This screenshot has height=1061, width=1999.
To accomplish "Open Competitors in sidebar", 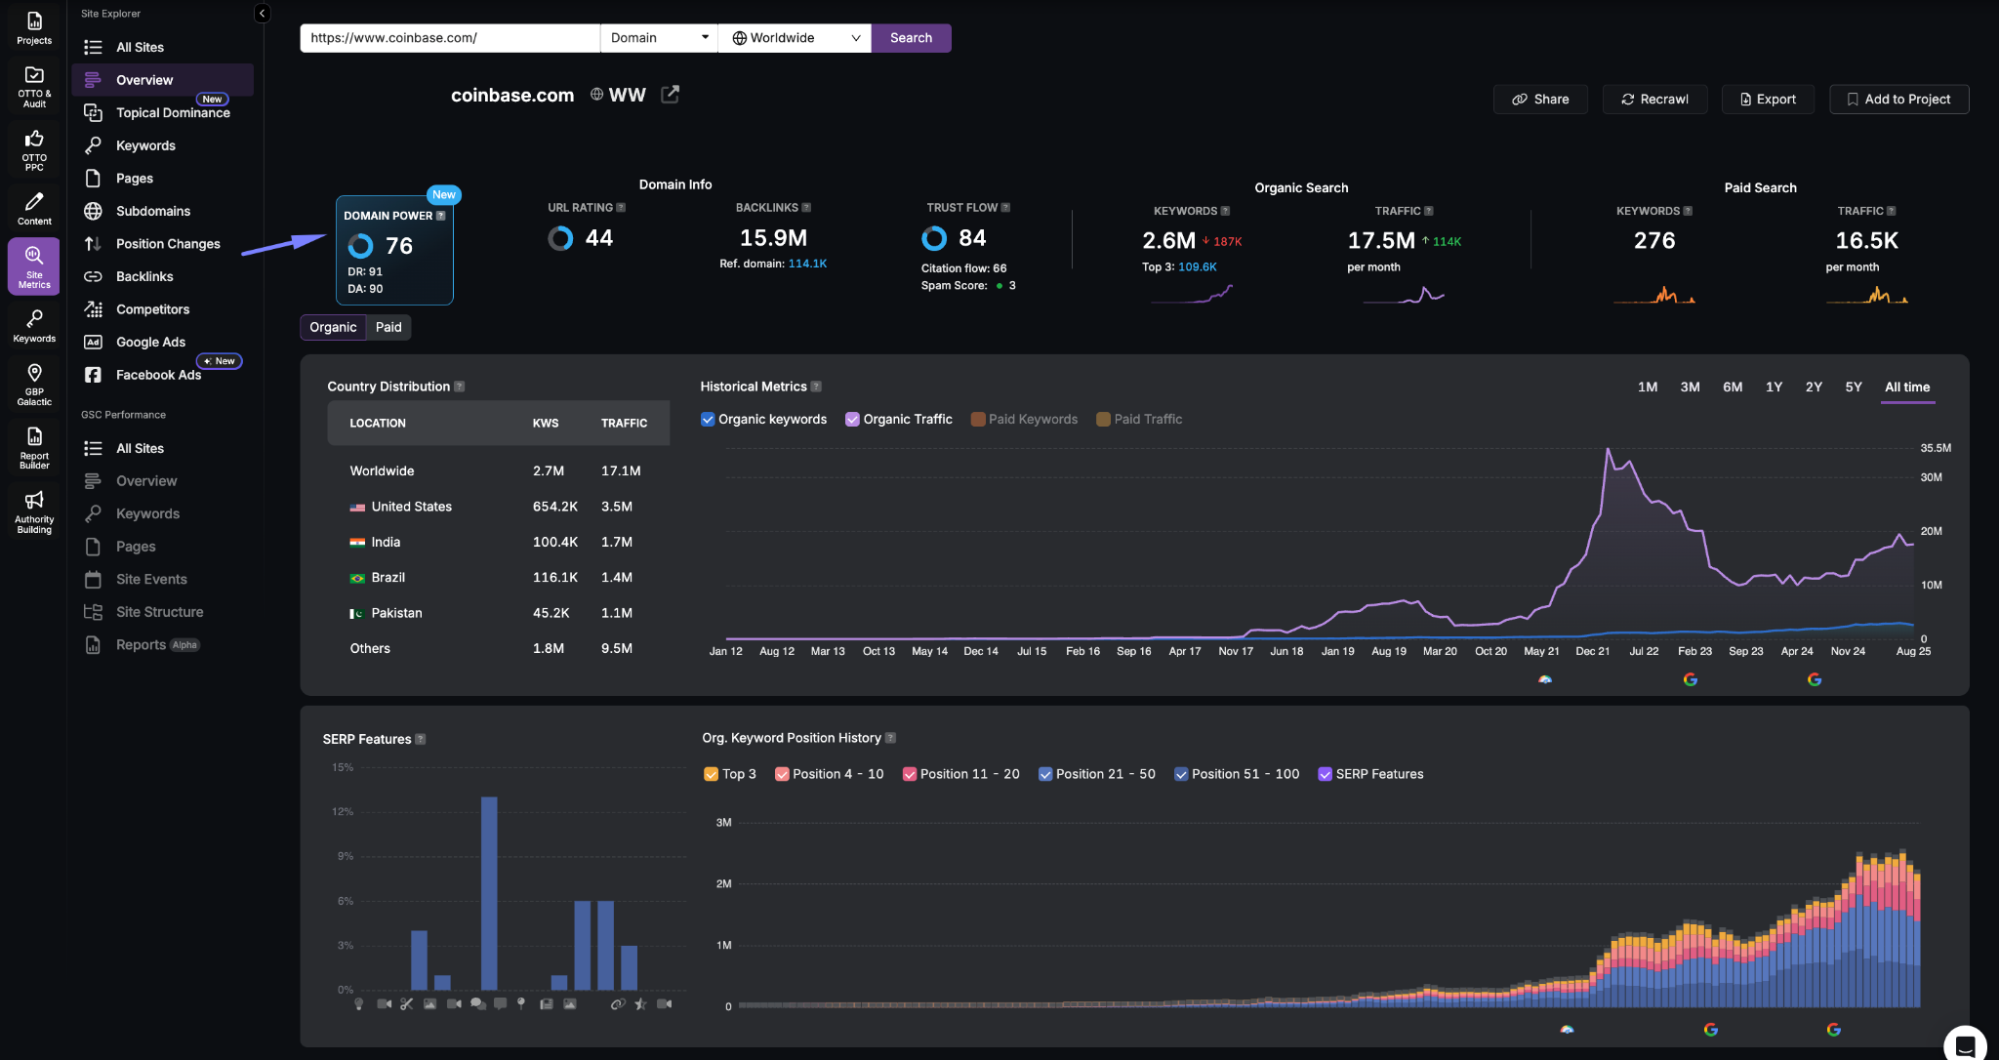I will click(x=162, y=309).
